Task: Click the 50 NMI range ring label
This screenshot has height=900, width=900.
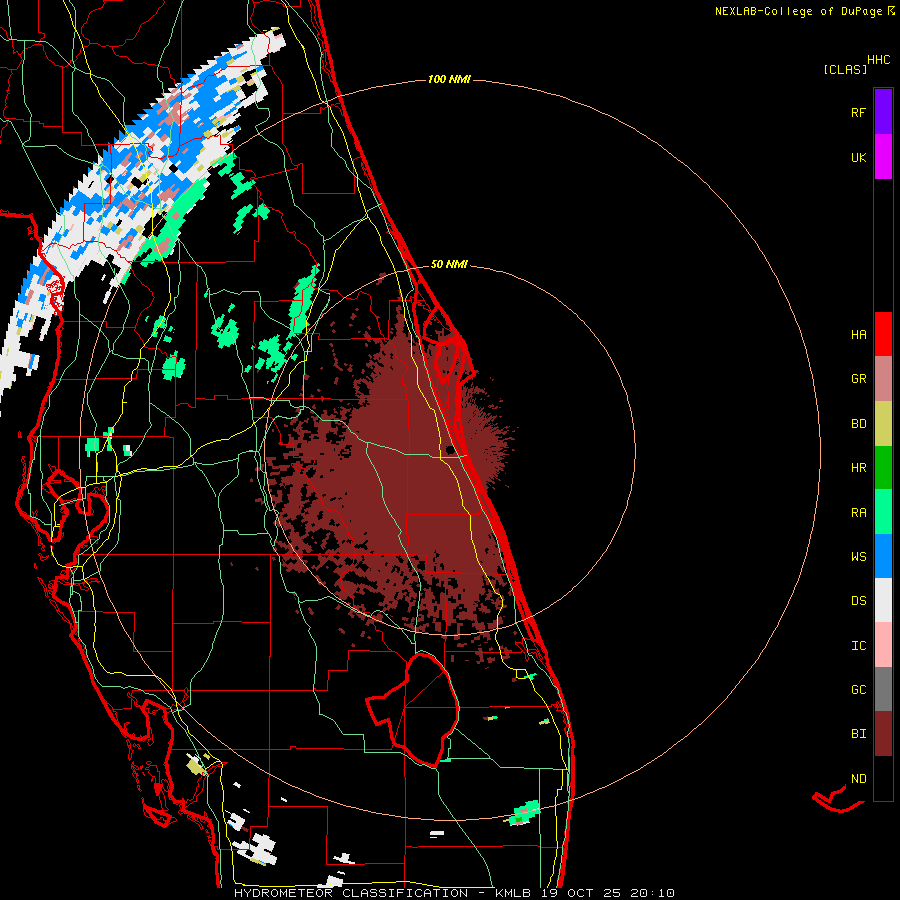Action: point(449,265)
